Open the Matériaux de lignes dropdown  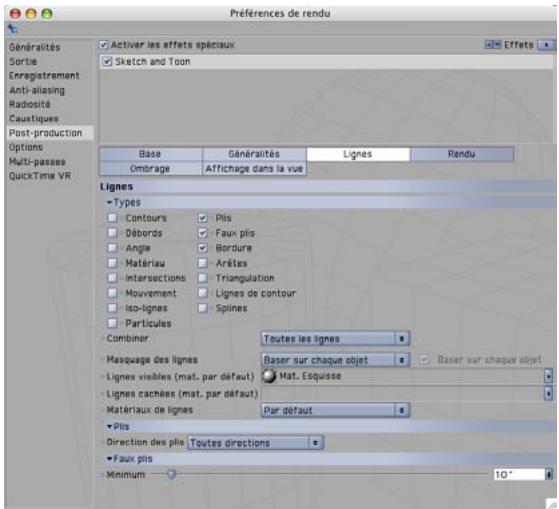coord(335,410)
